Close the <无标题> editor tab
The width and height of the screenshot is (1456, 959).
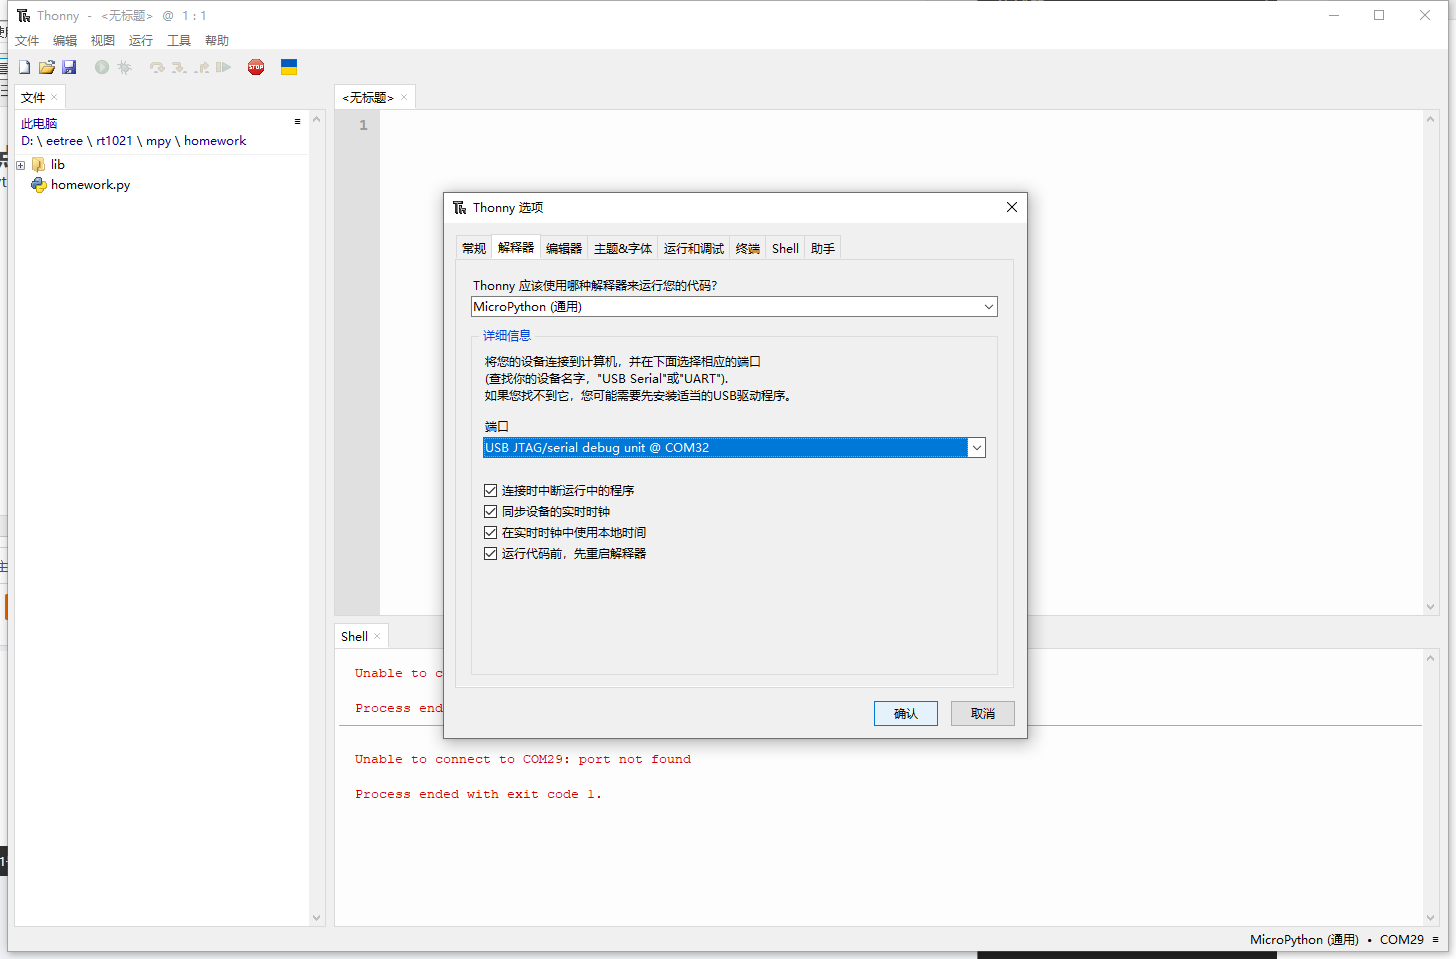point(404,97)
